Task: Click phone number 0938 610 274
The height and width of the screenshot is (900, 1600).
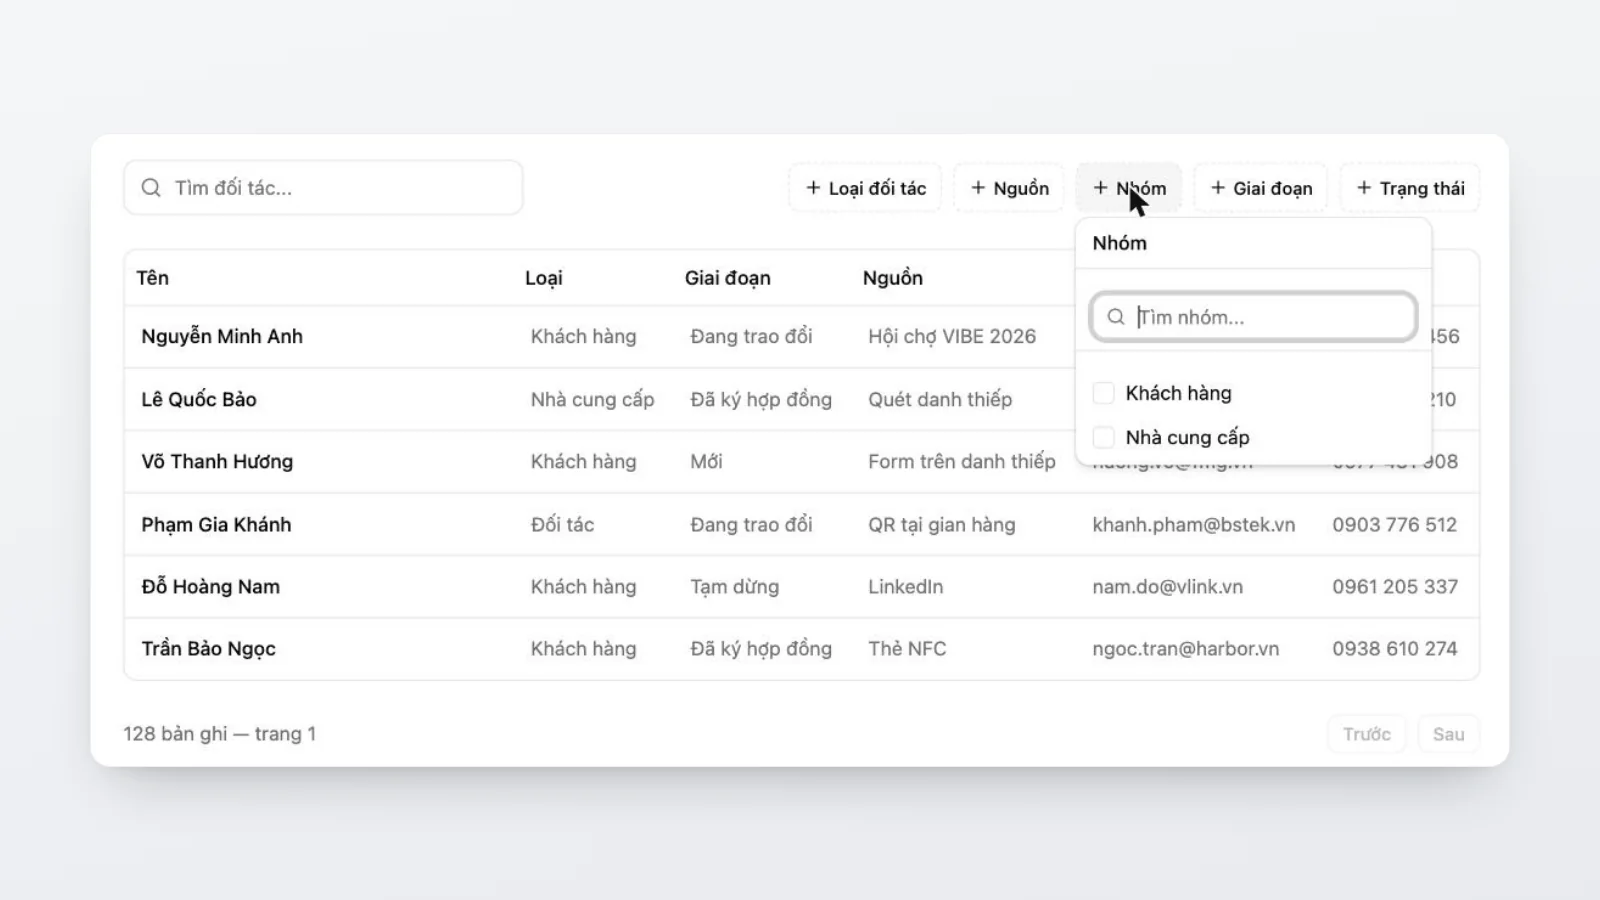Action: pos(1395,649)
